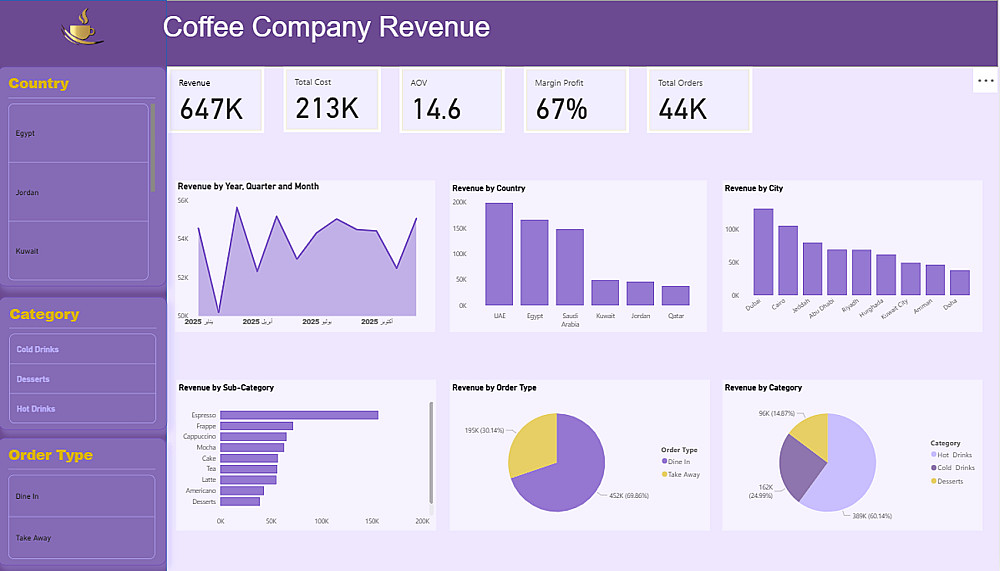This screenshot has width=1000, height=571.
Task: Click the Cold Drinks legend entry
Action: coord(952,468)
